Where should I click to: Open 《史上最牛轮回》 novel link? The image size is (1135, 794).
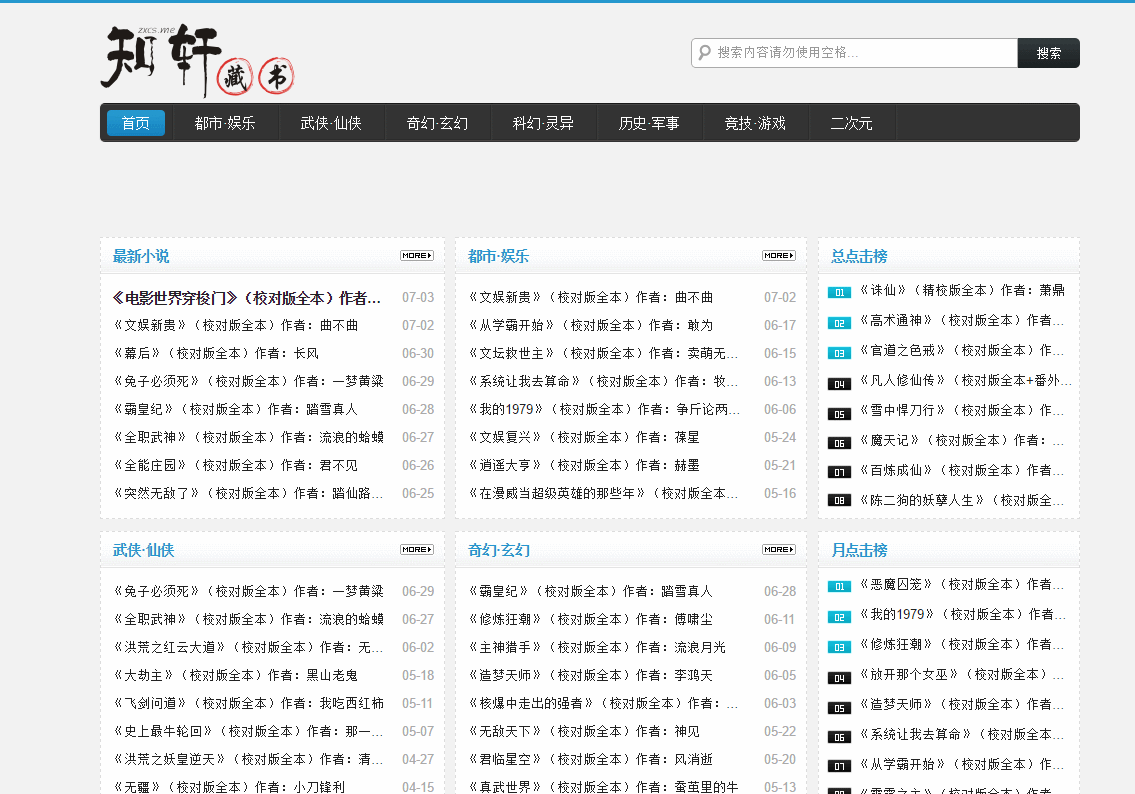248,732
